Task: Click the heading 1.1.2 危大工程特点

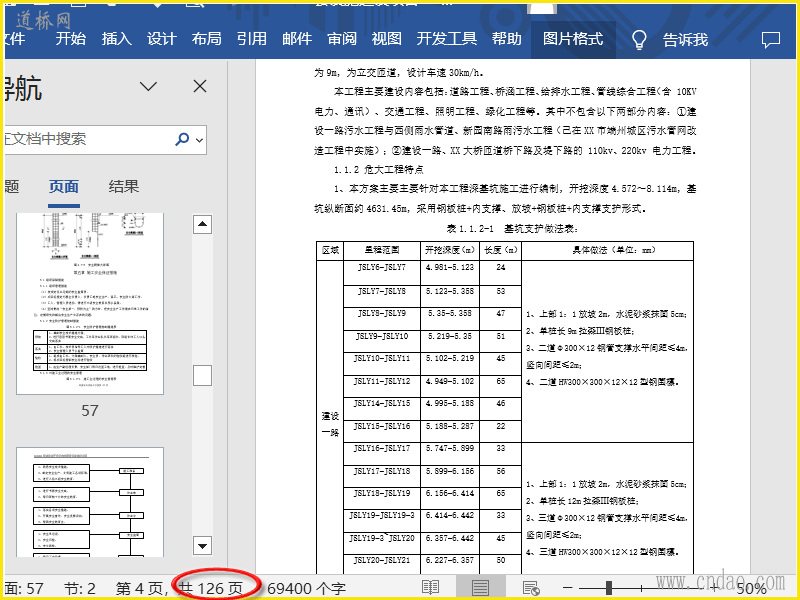Action: pos(379,169)
